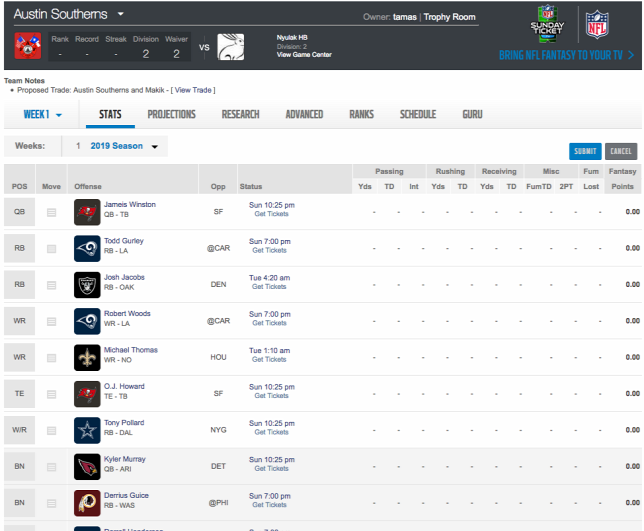Click the Fantasy Points column header
644x531 pixels.
pos(622,179)
